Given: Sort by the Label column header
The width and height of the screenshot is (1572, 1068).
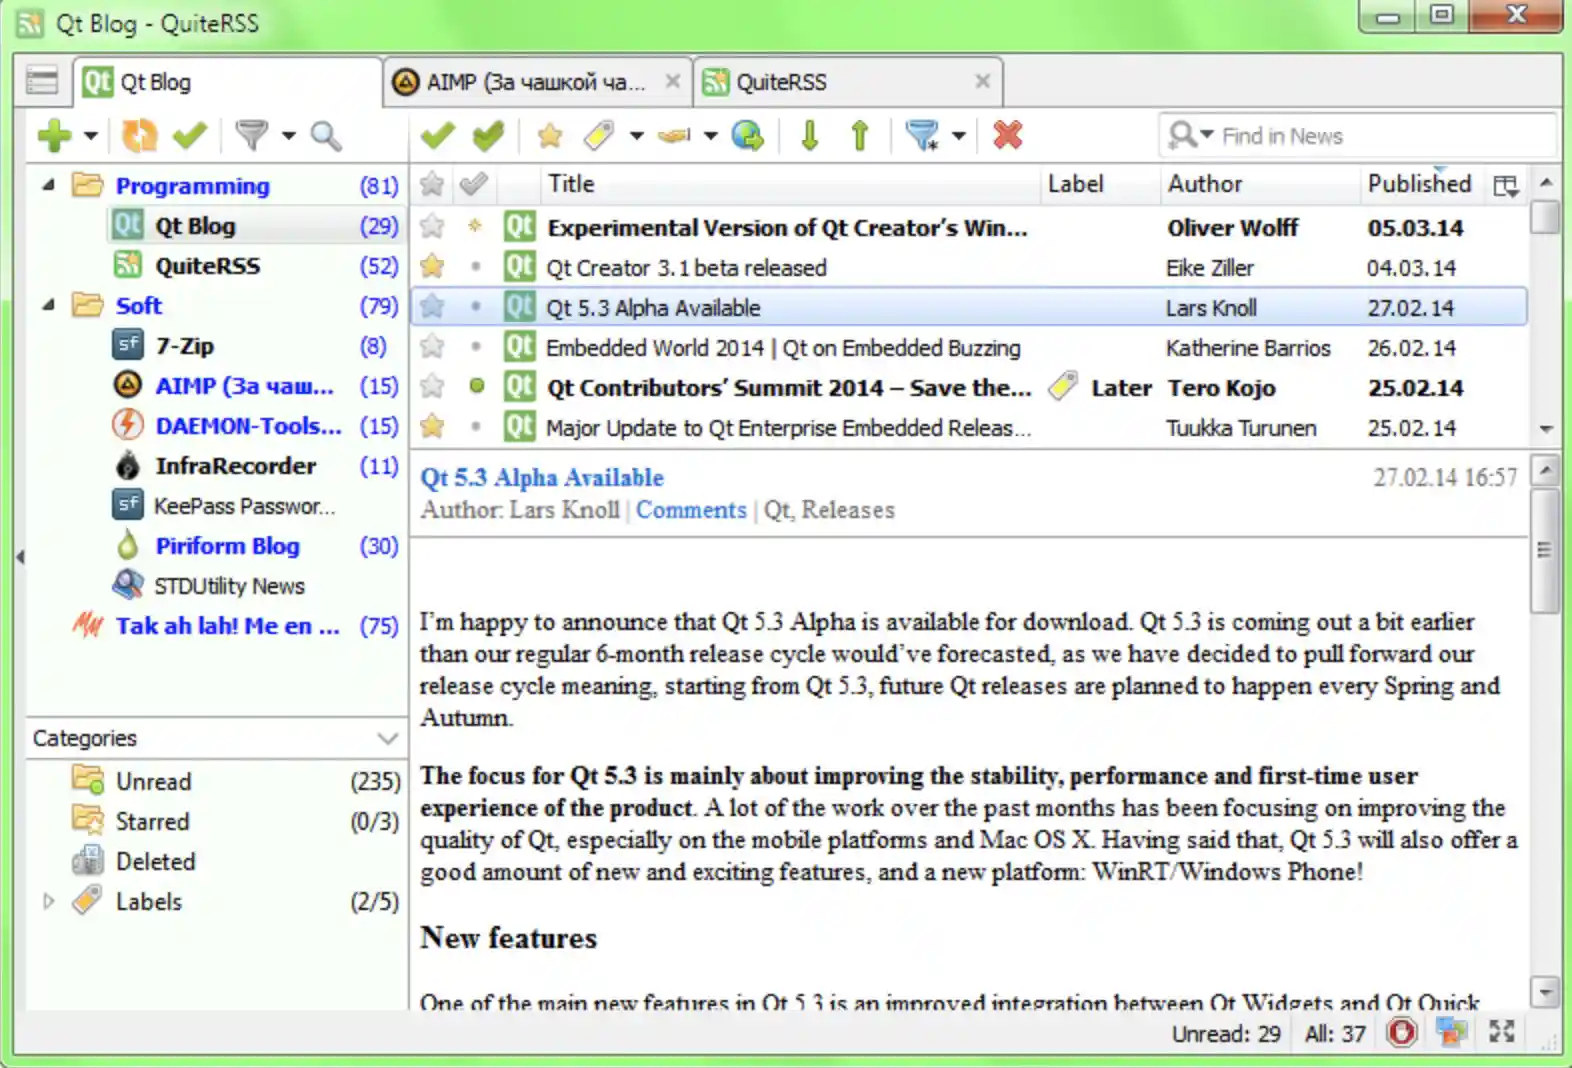Looking at the screenshot, I should coord(1099,184).
